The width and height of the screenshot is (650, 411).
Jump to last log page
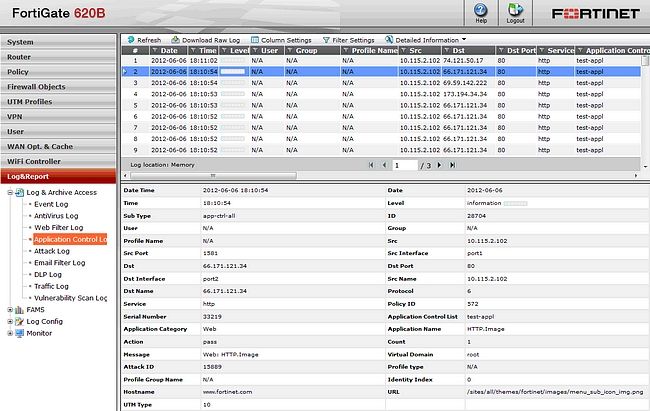[453, 165]
